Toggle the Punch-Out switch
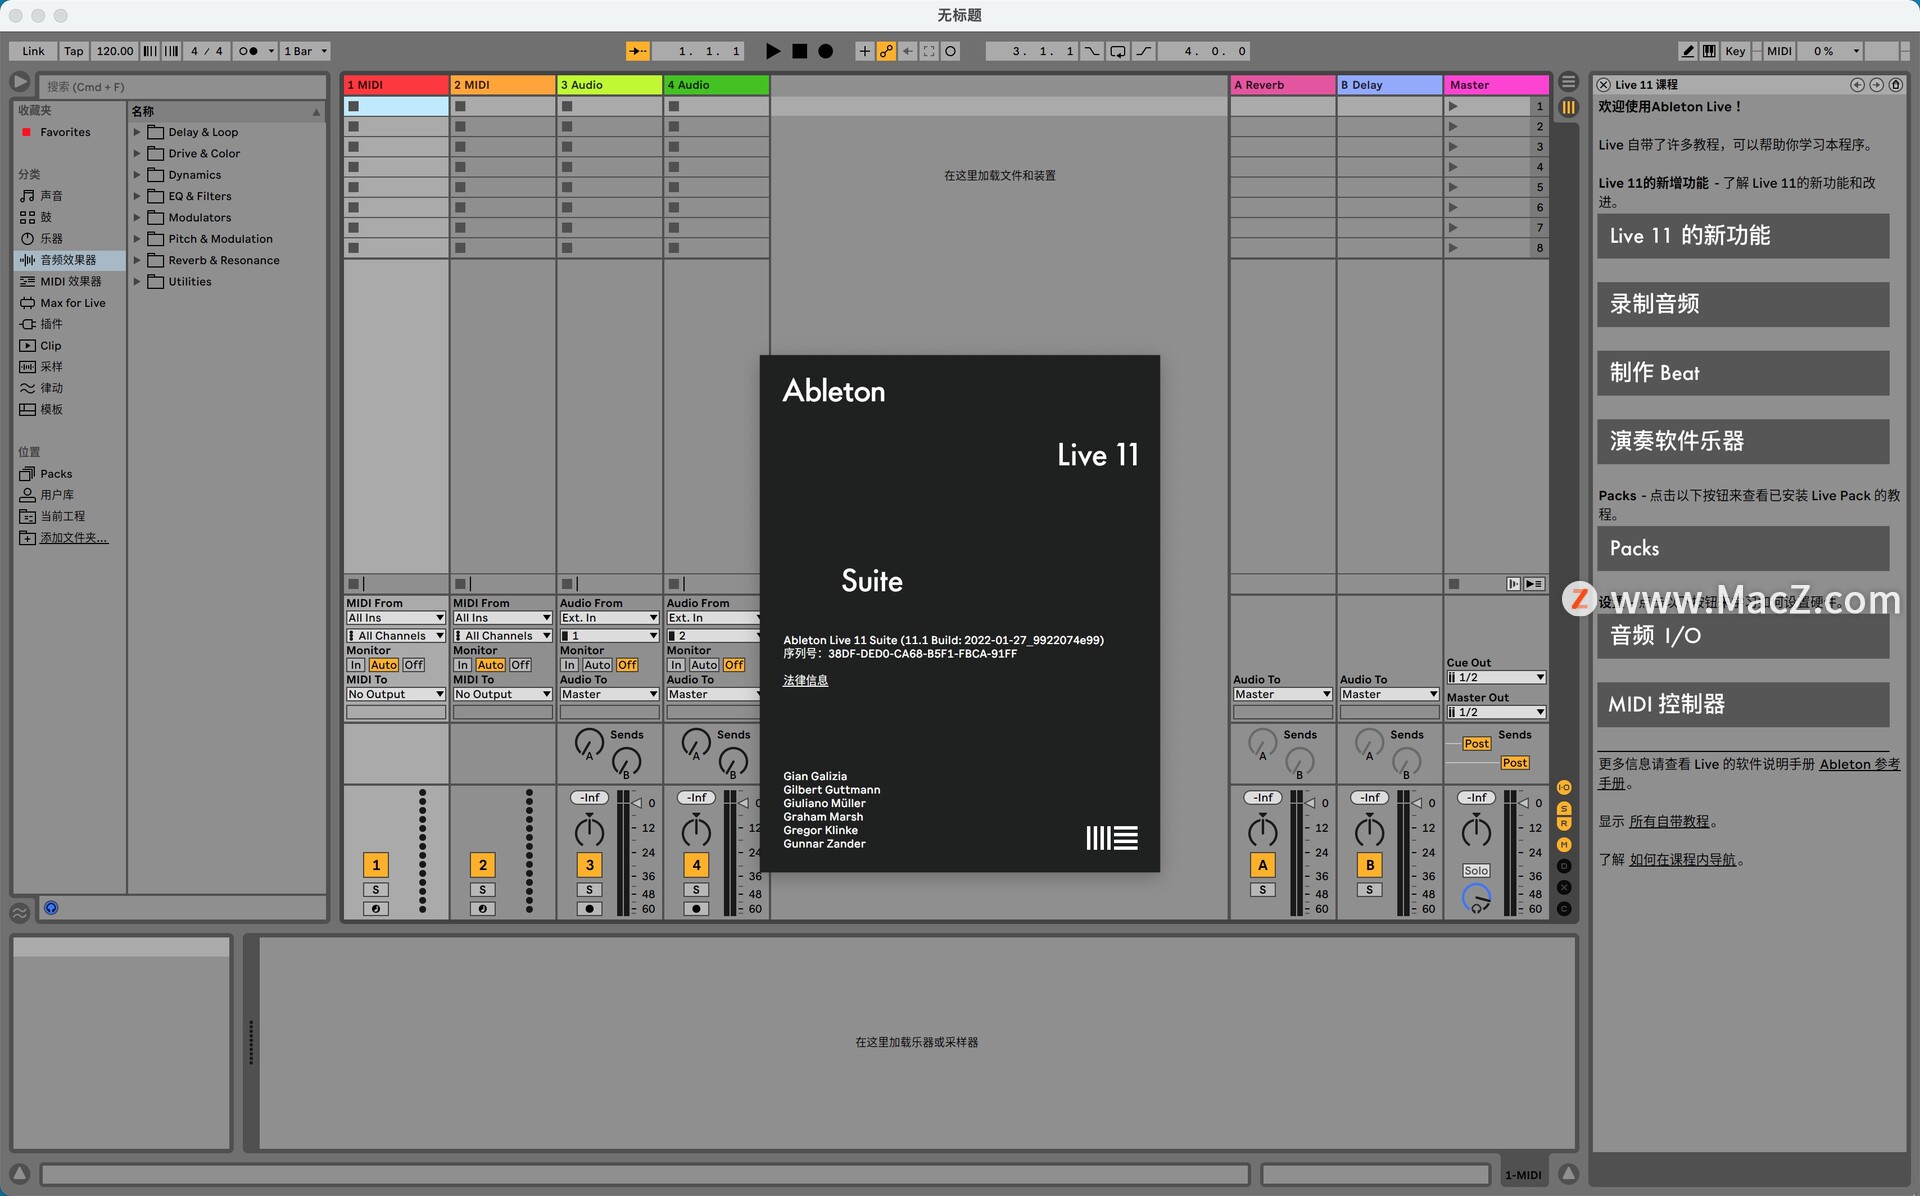The width and height of the screenshot is (1920, 1196). pyautogui.click(x=1144, y=51)
